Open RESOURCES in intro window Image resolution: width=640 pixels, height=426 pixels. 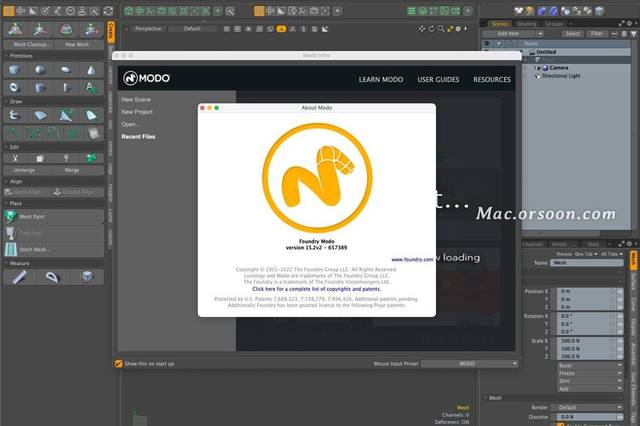pyautogui.click(x=492, y=80)
